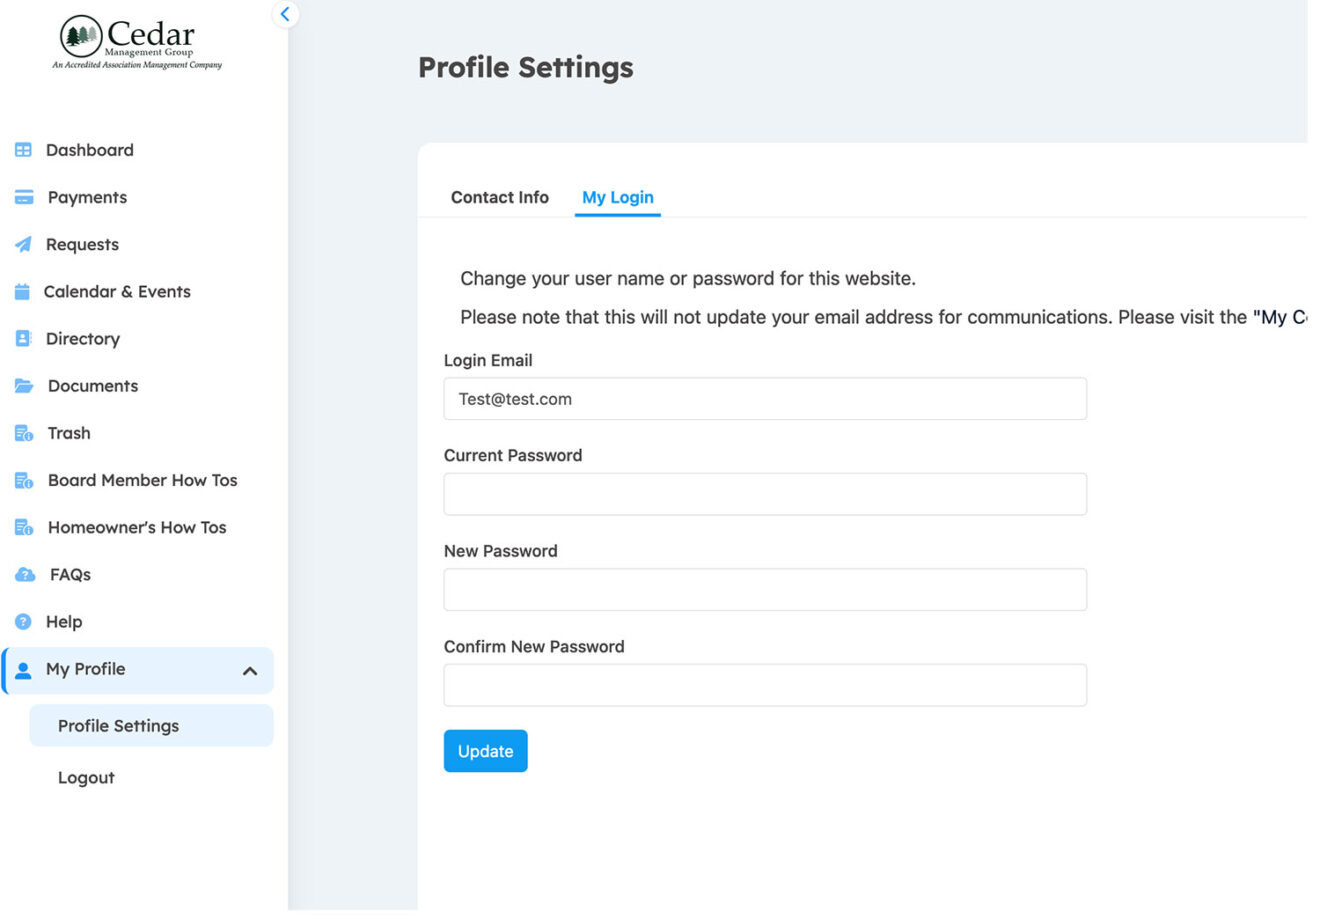This screenshot has height=919, width=1320.
Task: Open Board Member How Tos page
Action: click(x=142, y=481)
